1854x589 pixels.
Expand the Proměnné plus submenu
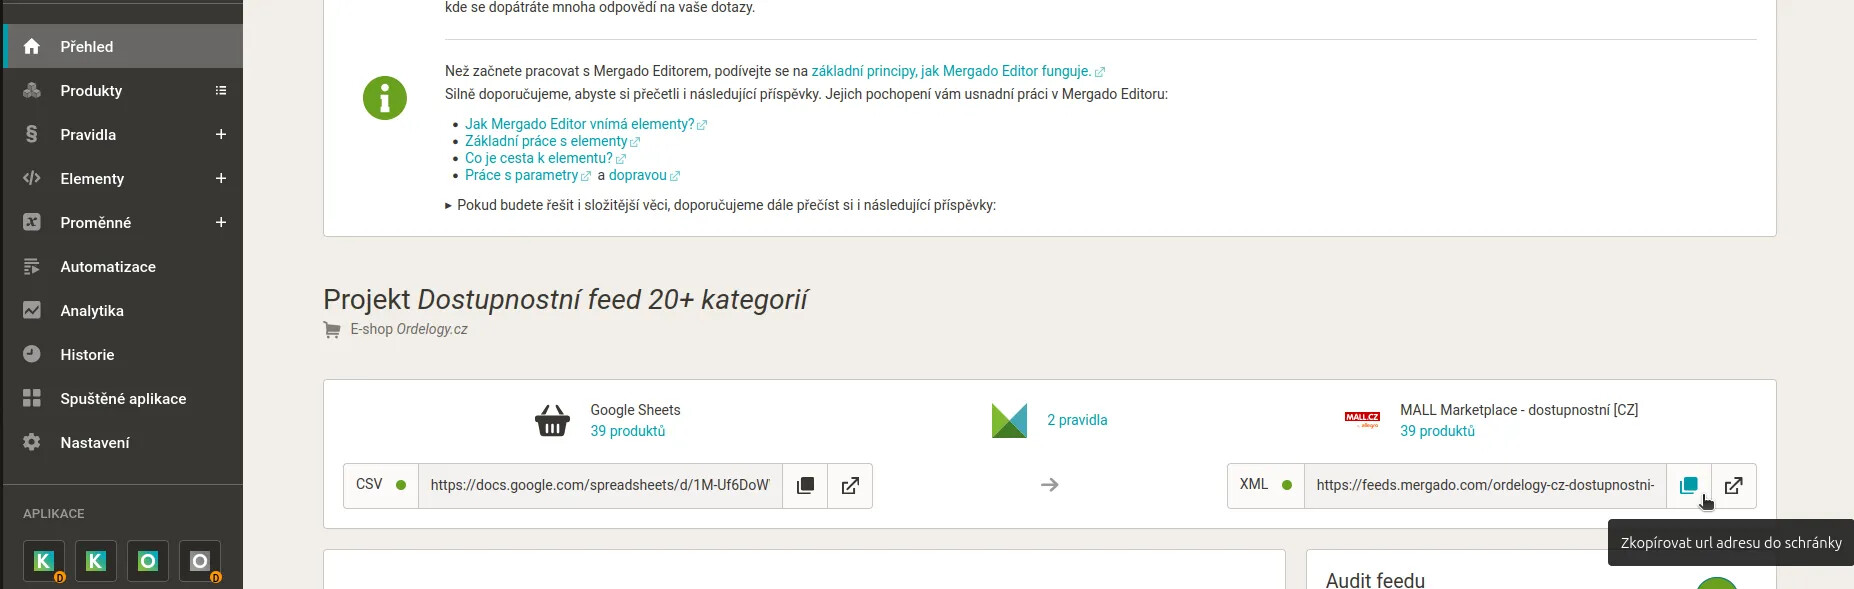(221, 223)
